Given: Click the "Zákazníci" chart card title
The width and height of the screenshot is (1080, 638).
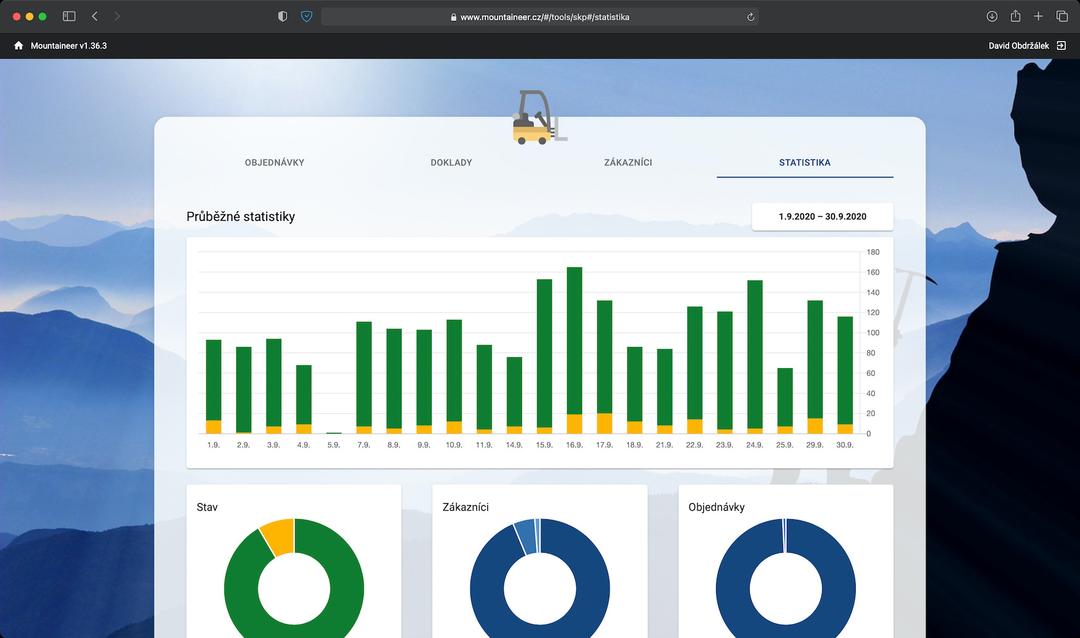Looking at the screenshot, I should [466, 507].
